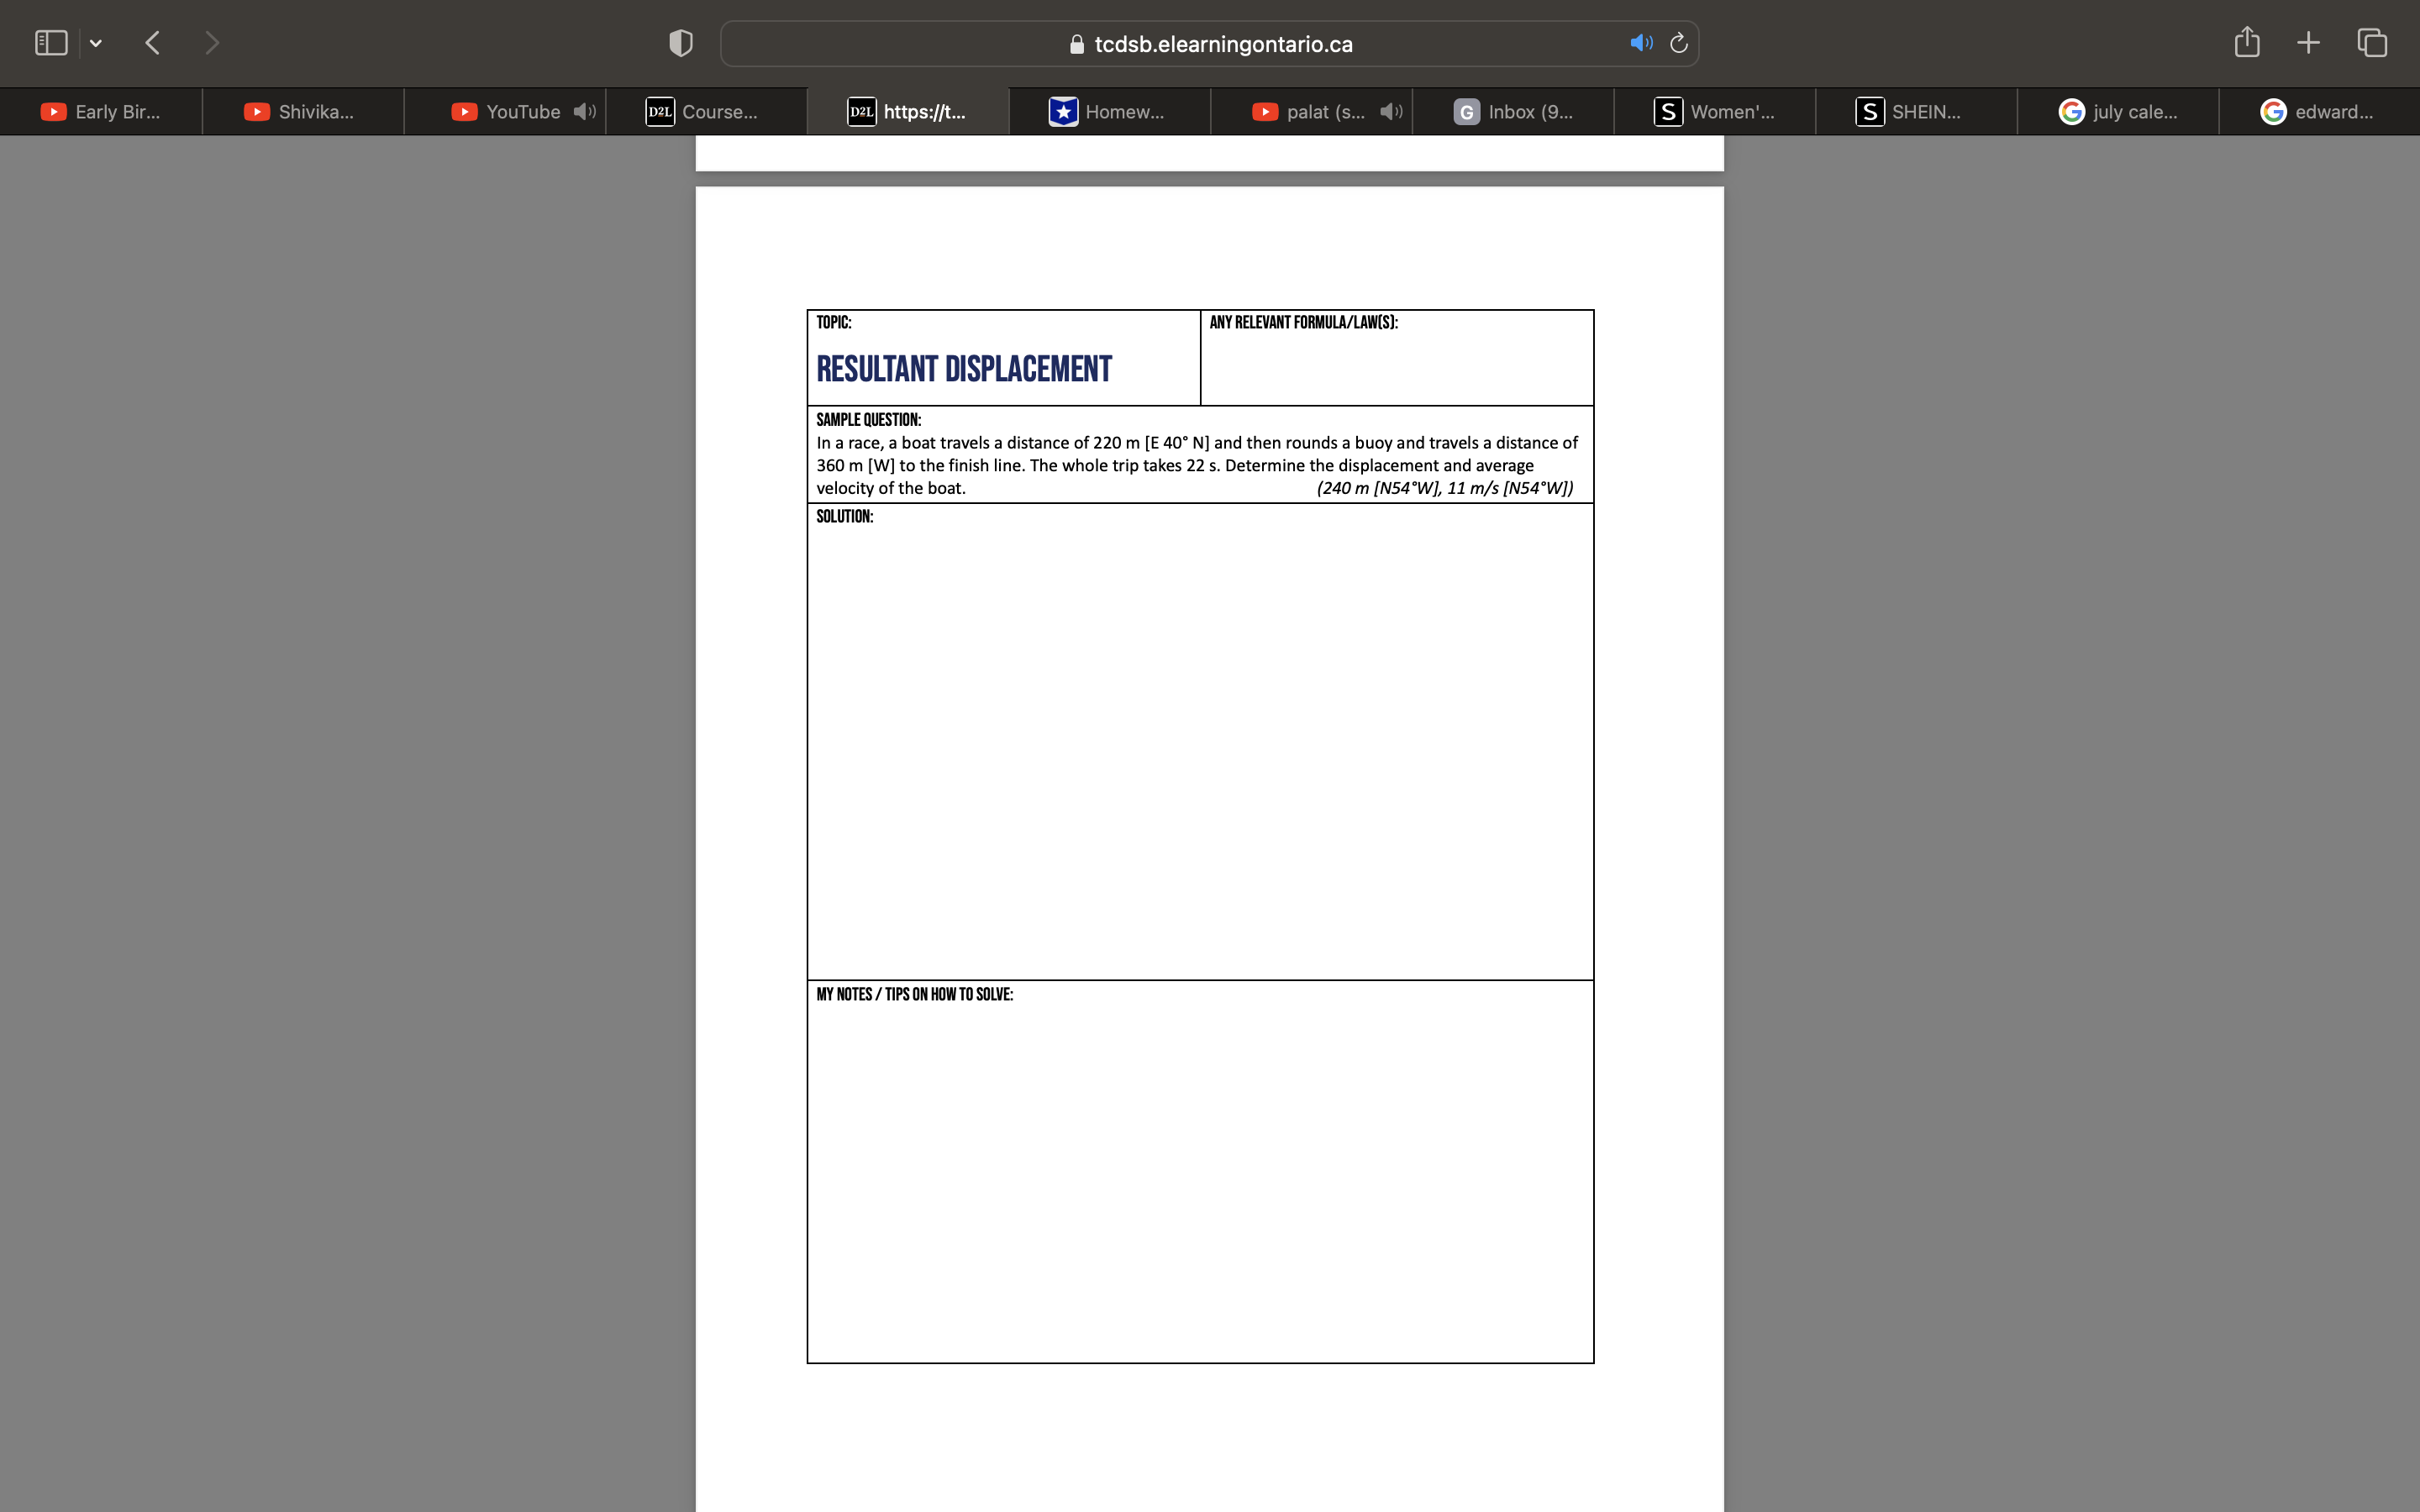
Task: Show the tab overview
Action: (x=2371, y=42)
